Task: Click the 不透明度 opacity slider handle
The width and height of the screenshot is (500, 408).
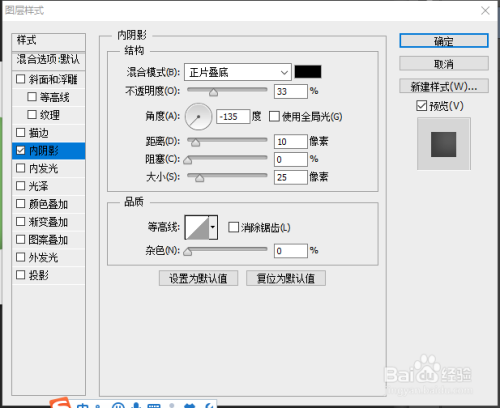Action: tap(213, 92)
